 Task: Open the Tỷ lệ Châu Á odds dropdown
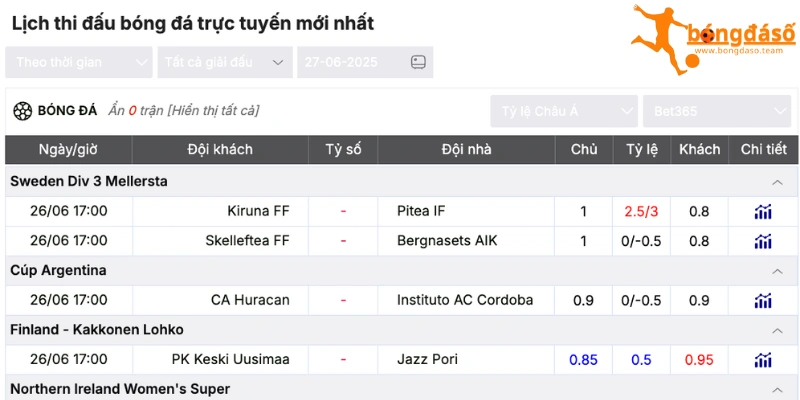(564, 111)
